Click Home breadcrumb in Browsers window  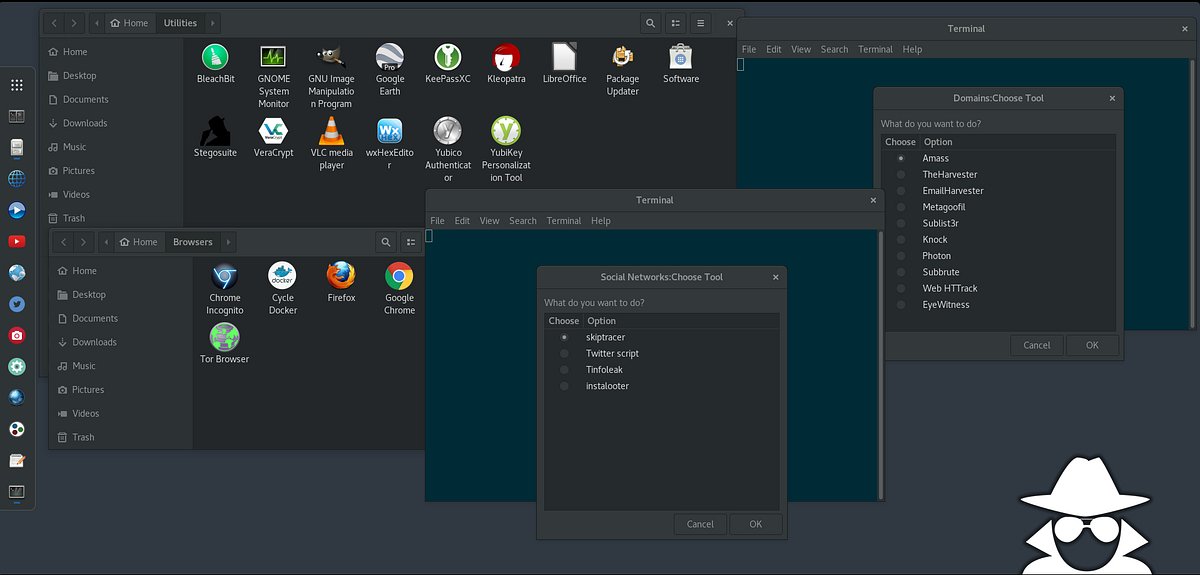tap(137, 242)
